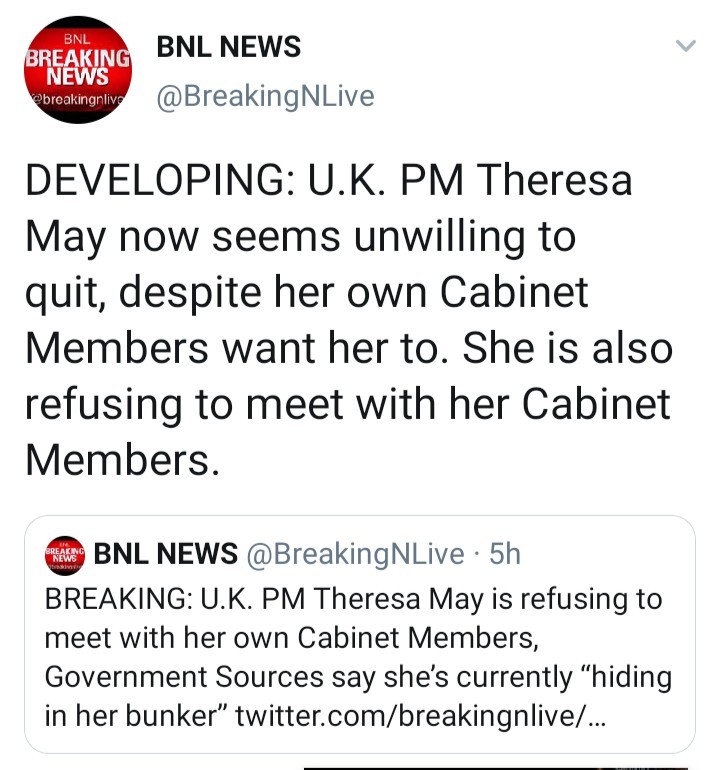
Task: Open the BNL NEWS author name at top
Action: [x=228, y=46]
